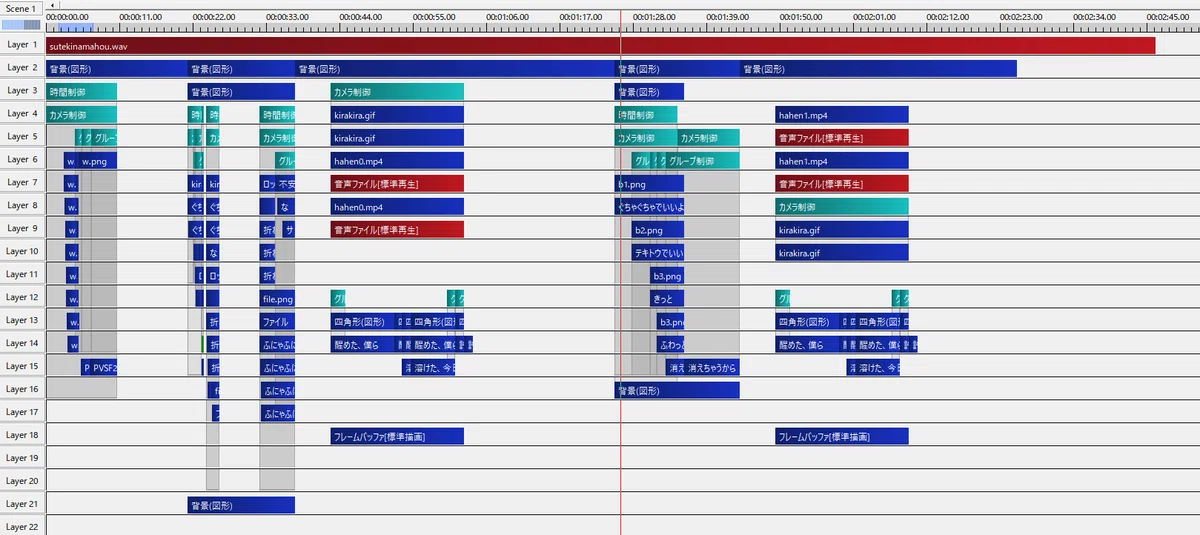Select the PVSF2 clip on Layer 15
The width and height of the screenshot is (1200, 535).
pyautogui.click(x=104, y=368)
